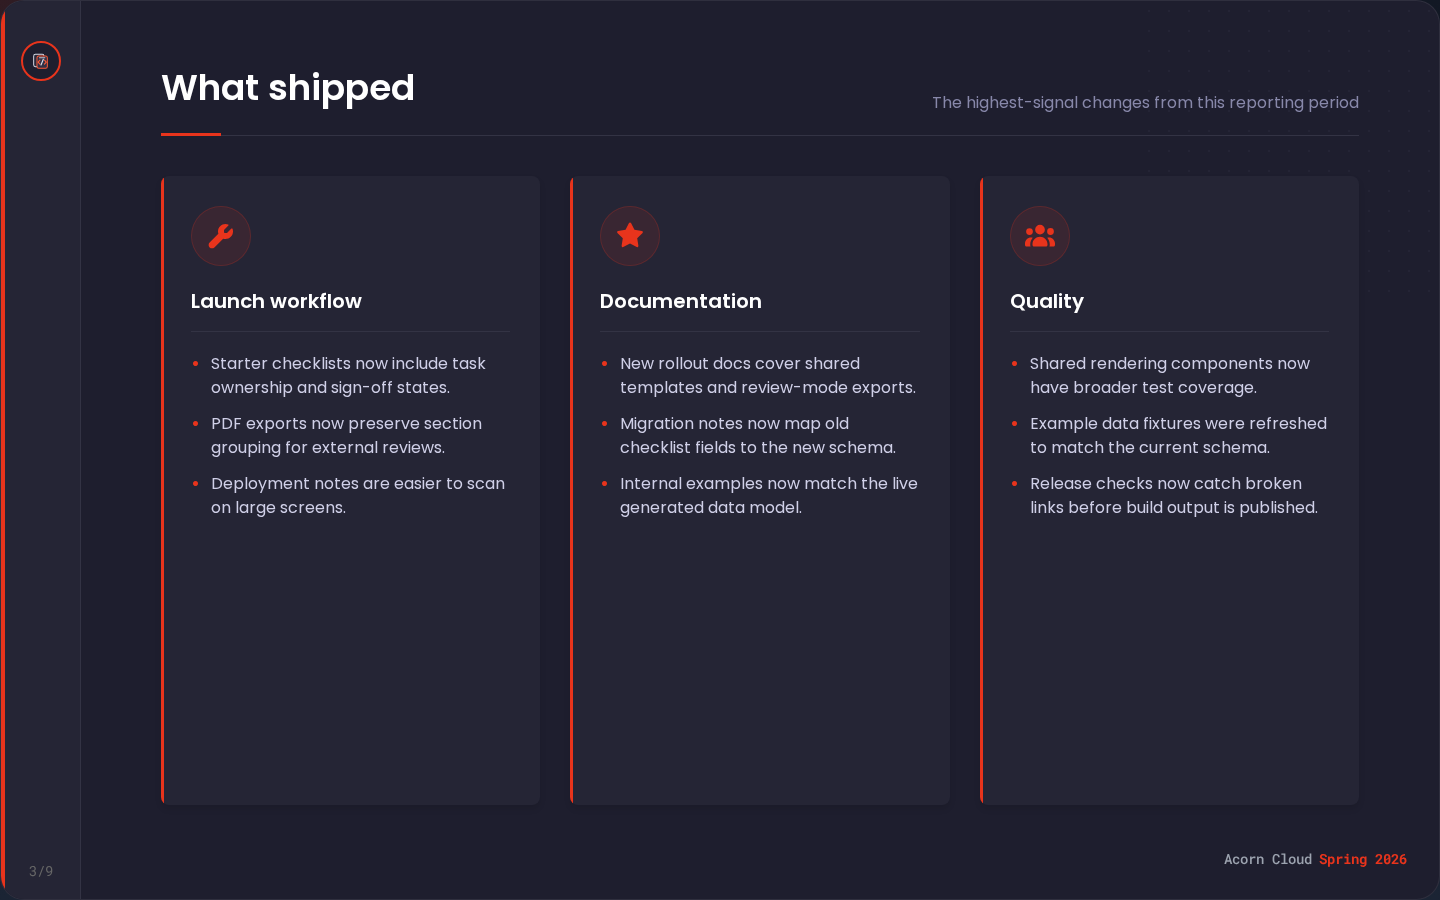Click the "Spring 2026" footer text
Viewport: 1440px width, 900px height.
[1362, 859]
